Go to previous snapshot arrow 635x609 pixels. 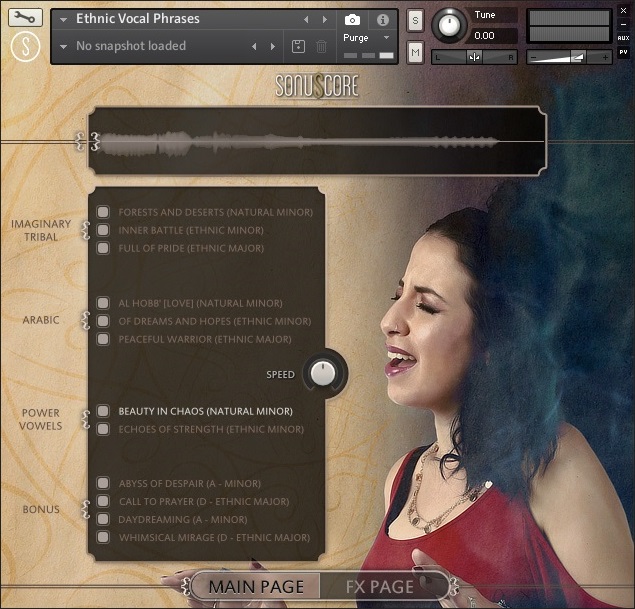coord(254,46)
